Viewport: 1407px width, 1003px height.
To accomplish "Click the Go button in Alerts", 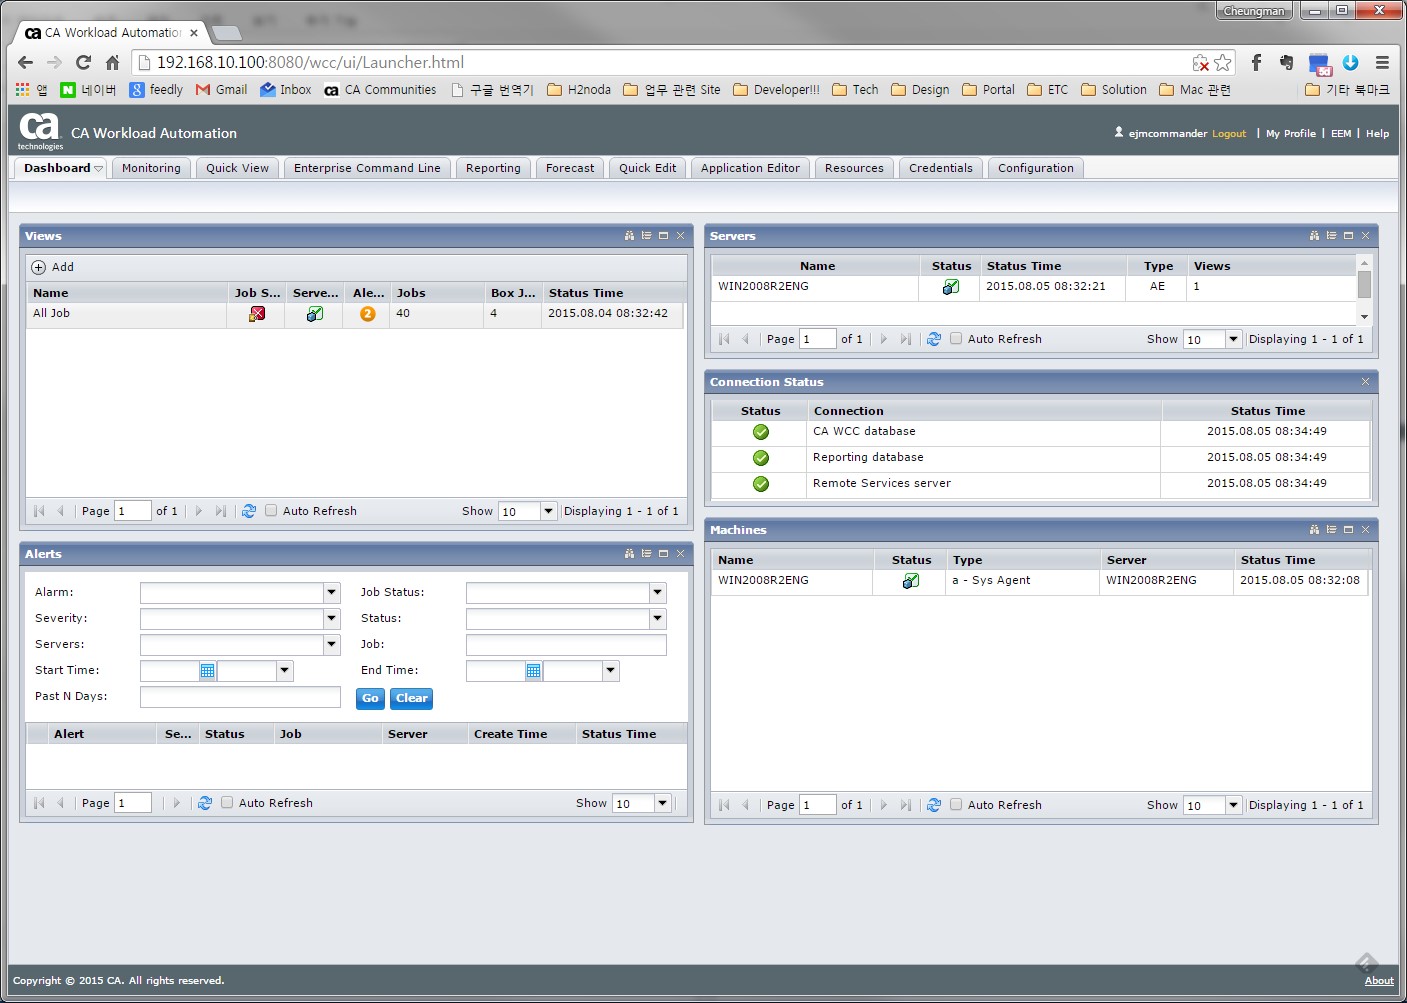I will click(370, 699).
